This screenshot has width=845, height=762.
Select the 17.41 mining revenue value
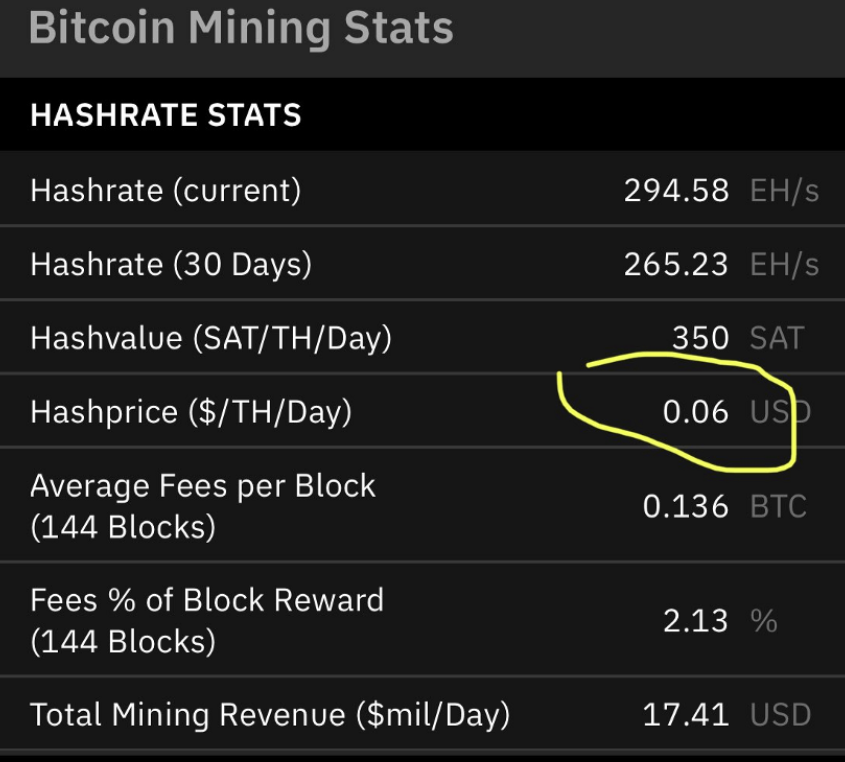(x=685, y=715)
